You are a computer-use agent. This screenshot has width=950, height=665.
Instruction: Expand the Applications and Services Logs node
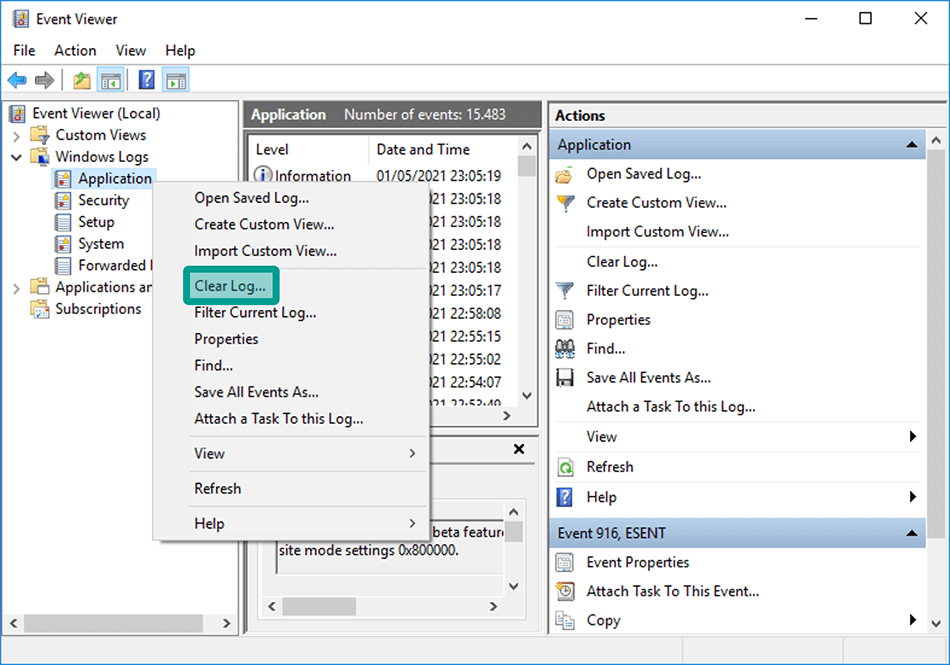pos(16,288)
